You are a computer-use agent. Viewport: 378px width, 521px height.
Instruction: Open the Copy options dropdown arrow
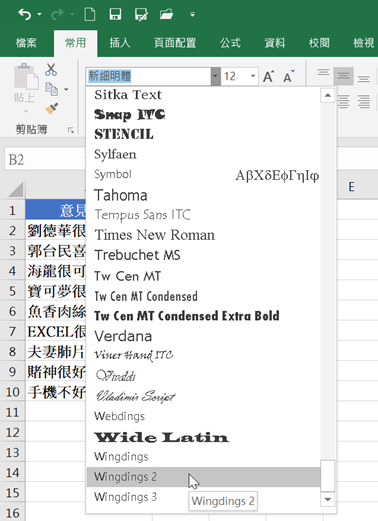tap(66, 89)
